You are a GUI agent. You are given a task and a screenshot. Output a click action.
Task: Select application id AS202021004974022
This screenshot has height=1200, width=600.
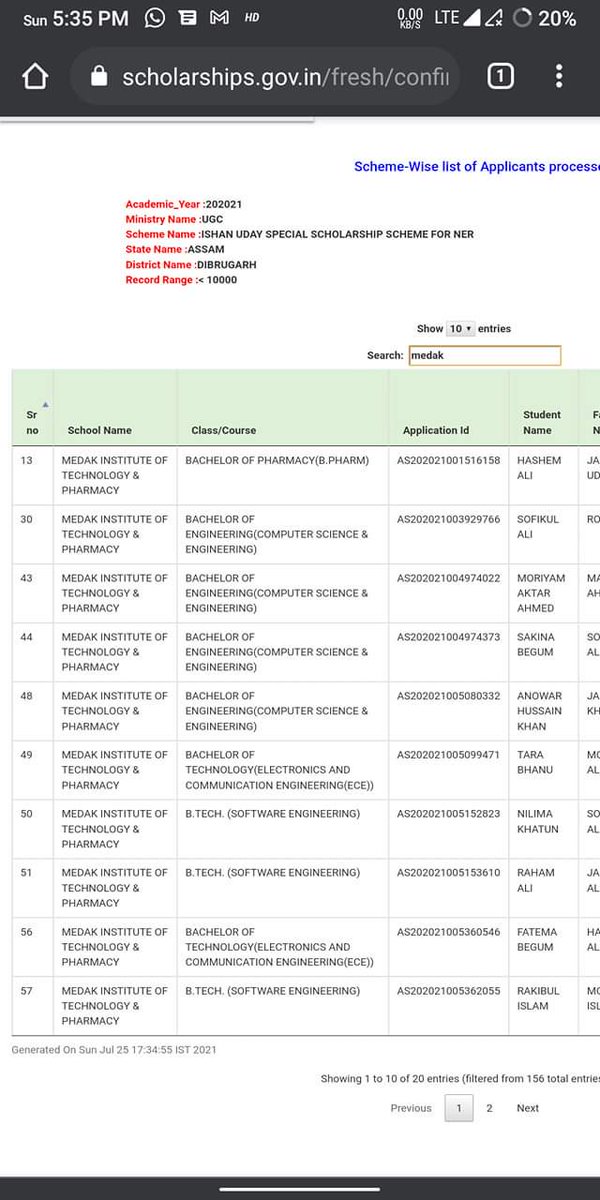click(x=449, y=578)
